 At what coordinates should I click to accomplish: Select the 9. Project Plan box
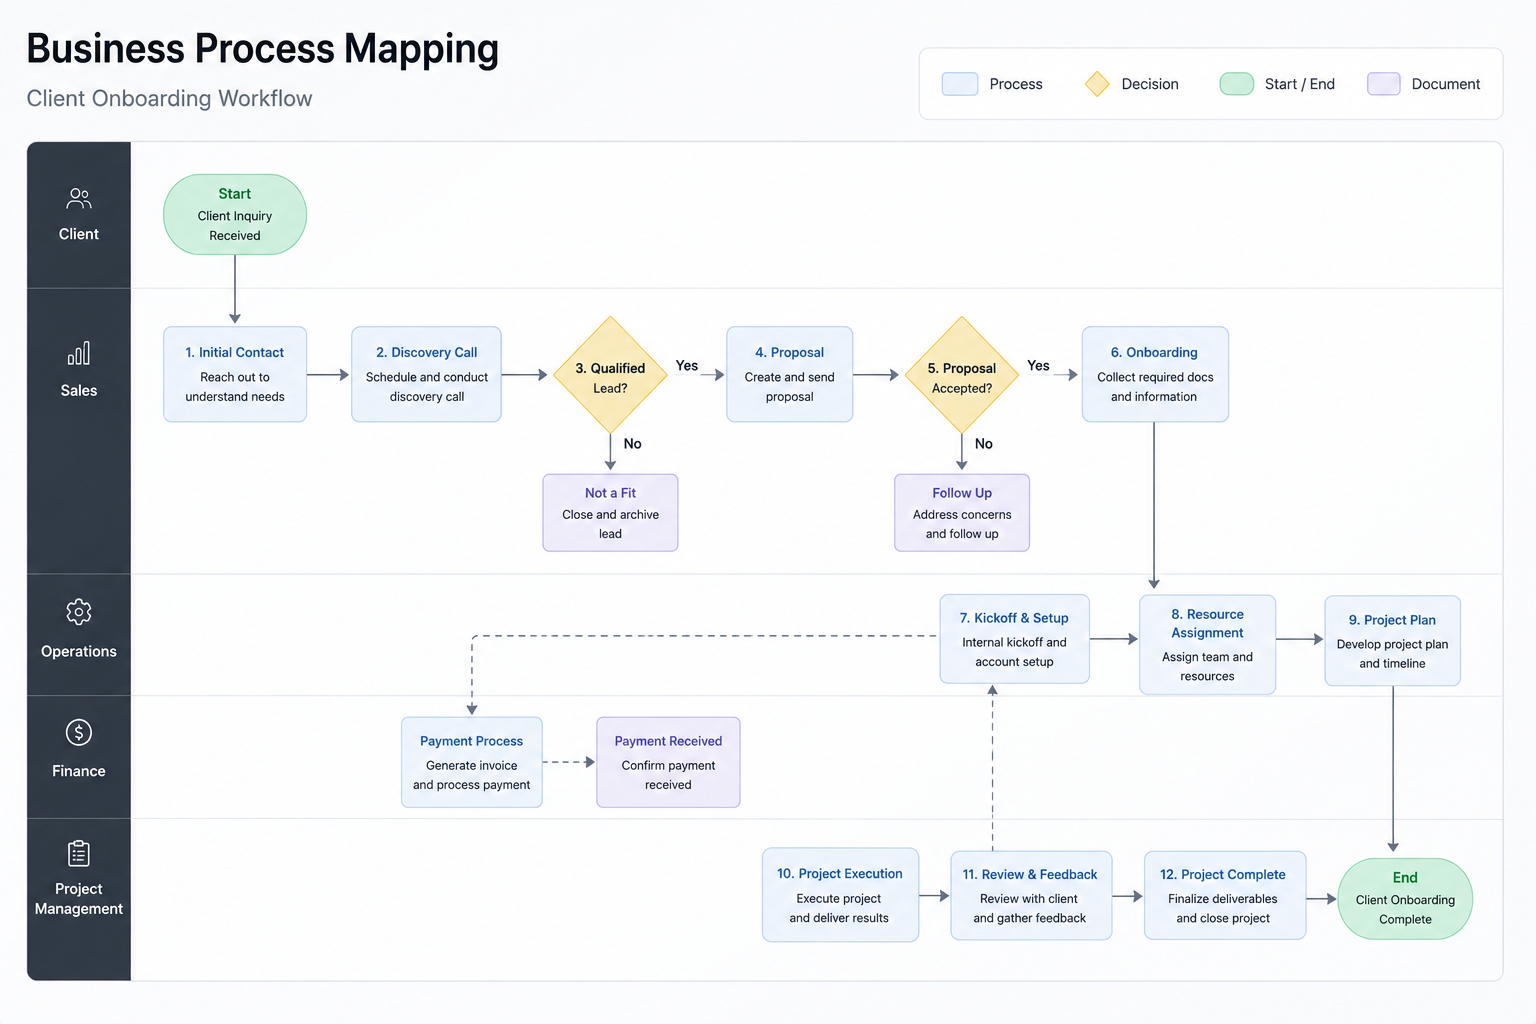(x=1393, y=641)
